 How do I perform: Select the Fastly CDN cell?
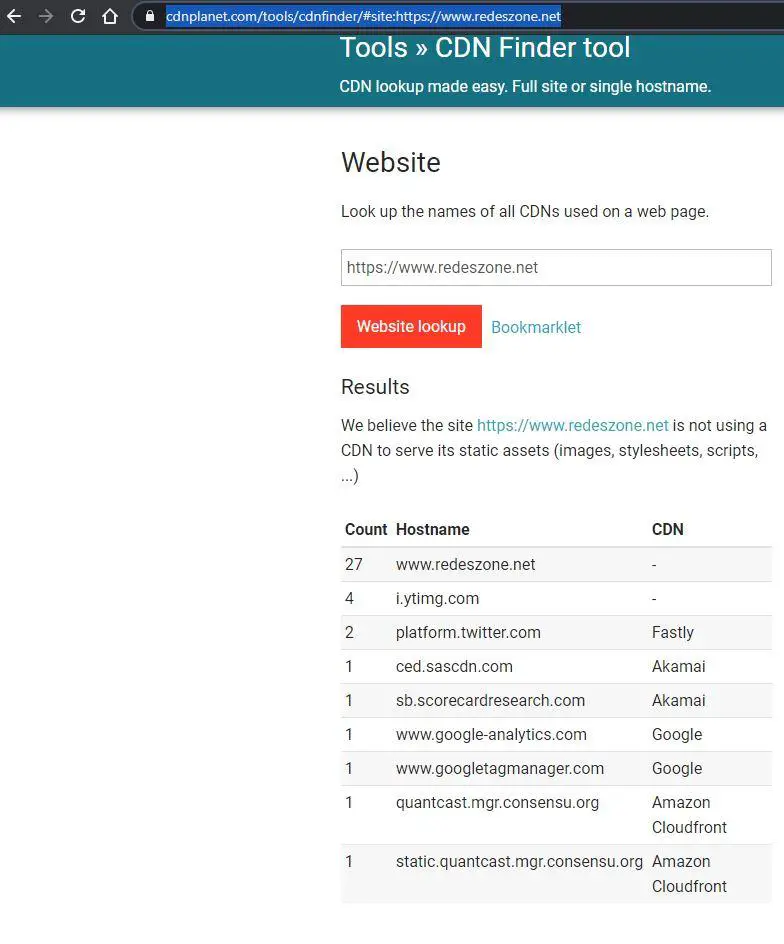click(673, 632)
